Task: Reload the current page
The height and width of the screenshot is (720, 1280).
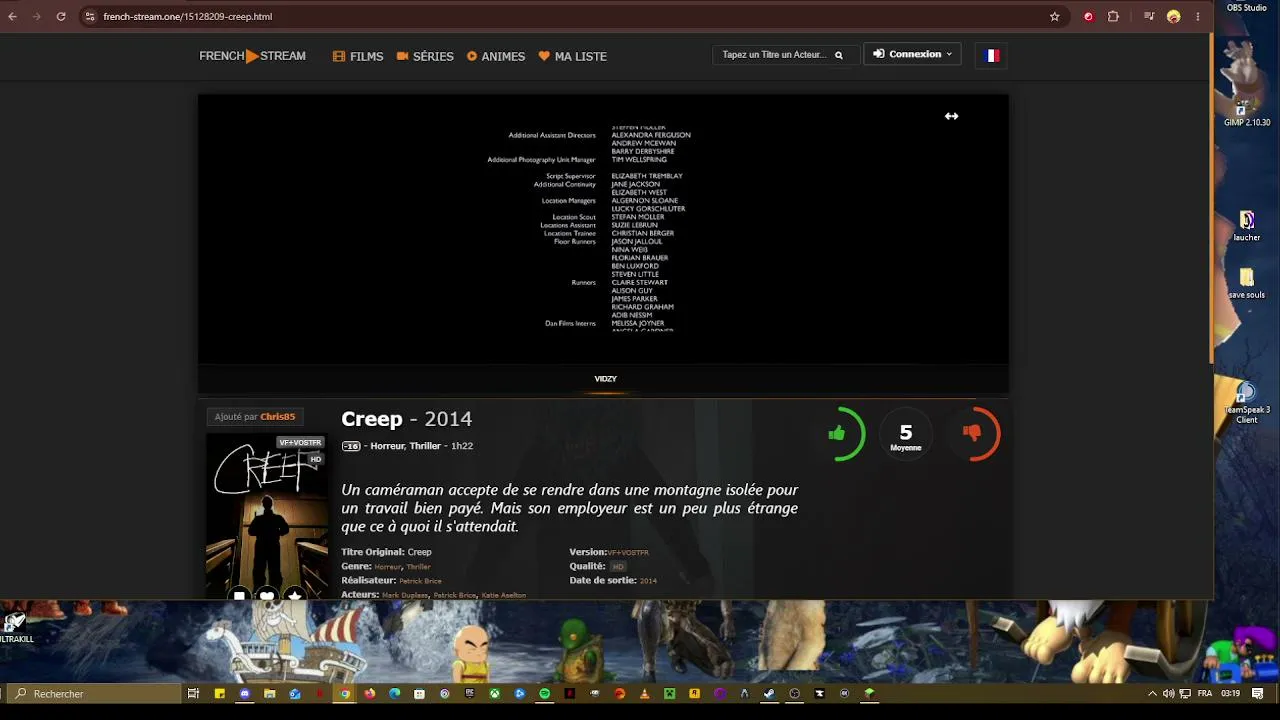Action: click(61, 16)
